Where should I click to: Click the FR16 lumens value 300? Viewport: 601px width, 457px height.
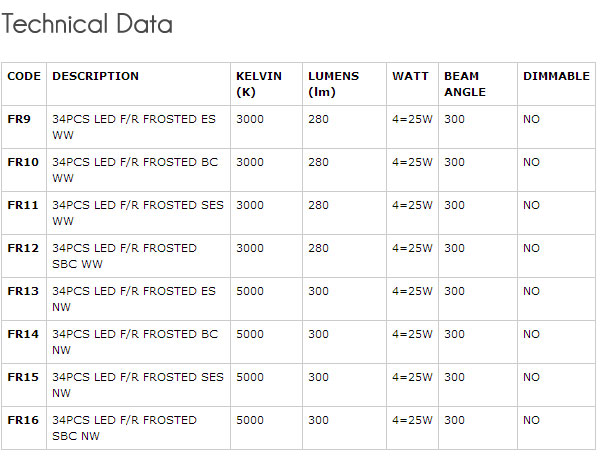click(x=318, y=420)
